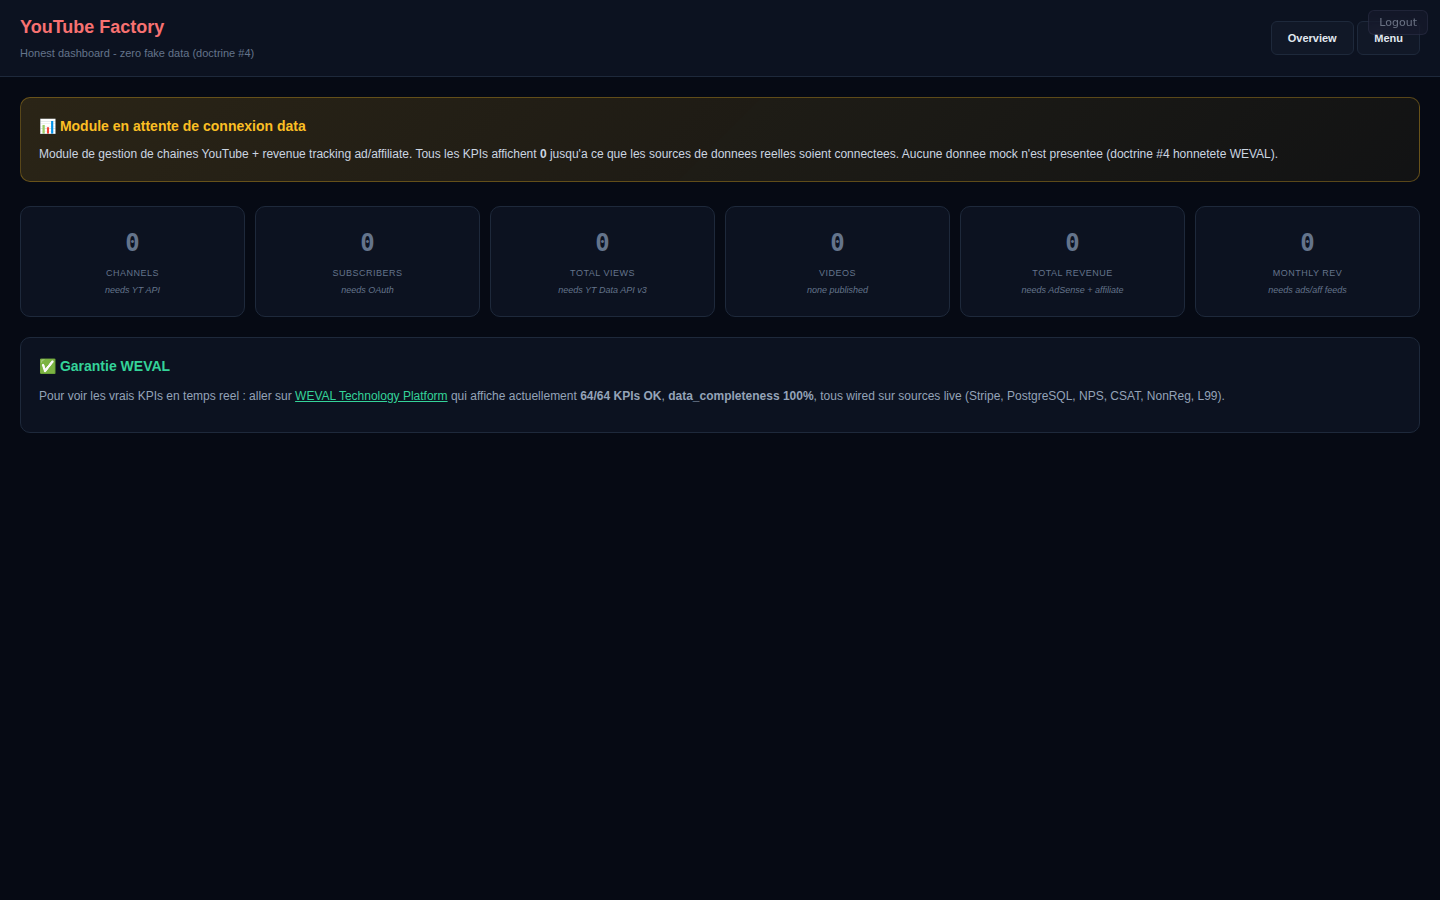Screen dimensions: 1440x900
Task: Select the Monthly Rev KPI card
Action: point(1307,262)
